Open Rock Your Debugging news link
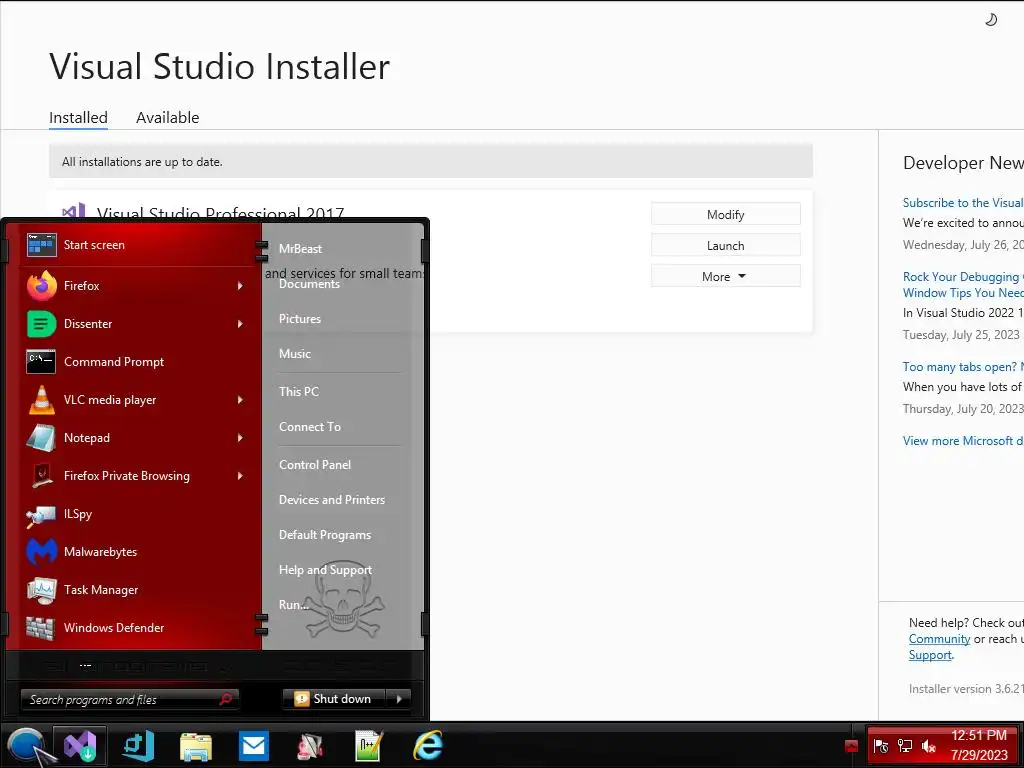Viewport: 1024px width, 768px height. point(963,285)
